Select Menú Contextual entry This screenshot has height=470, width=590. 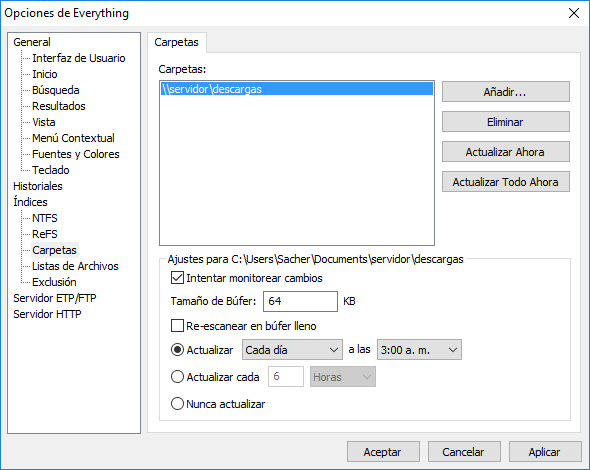[x=73, y=138]
